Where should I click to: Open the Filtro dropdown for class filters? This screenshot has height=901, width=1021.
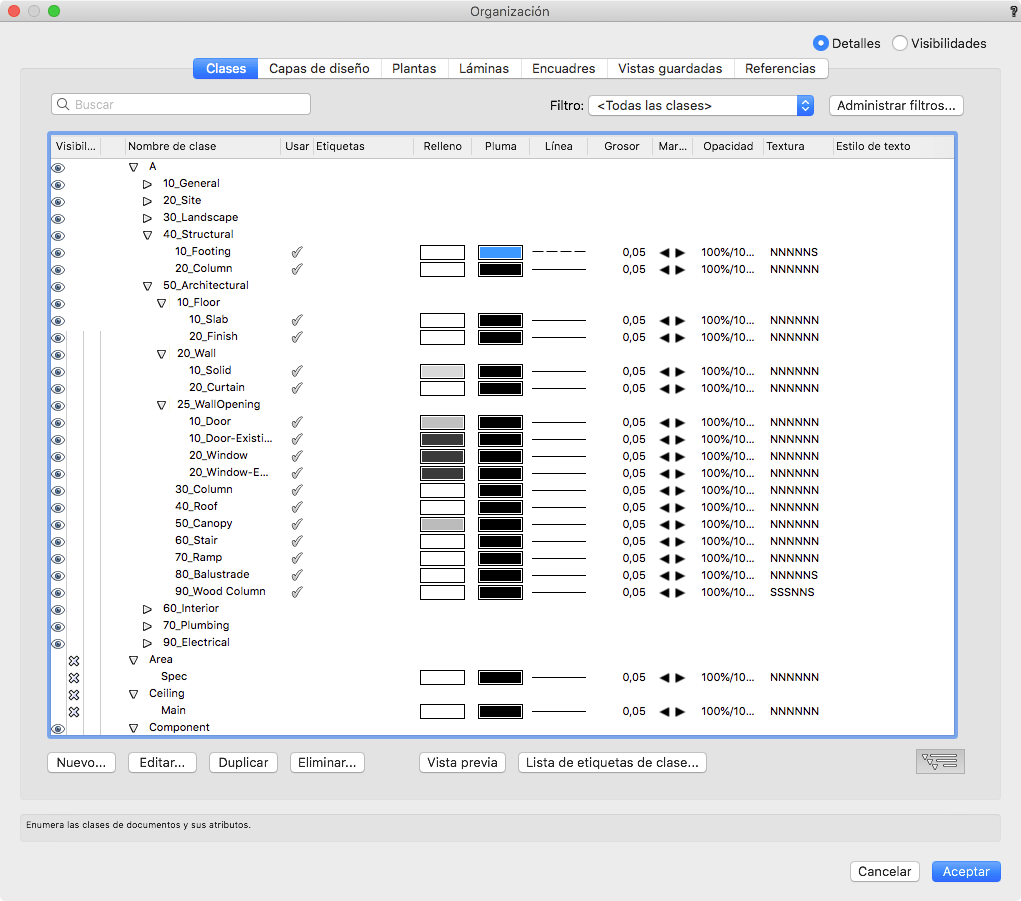(x=701, y=105)
